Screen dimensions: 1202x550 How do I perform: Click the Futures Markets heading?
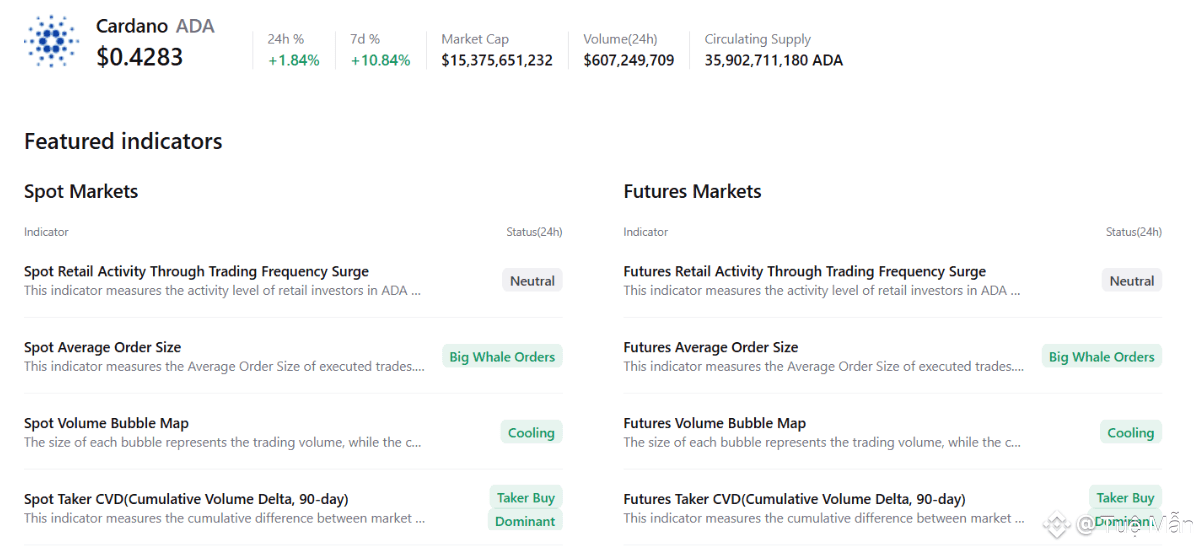coord(692,191)
